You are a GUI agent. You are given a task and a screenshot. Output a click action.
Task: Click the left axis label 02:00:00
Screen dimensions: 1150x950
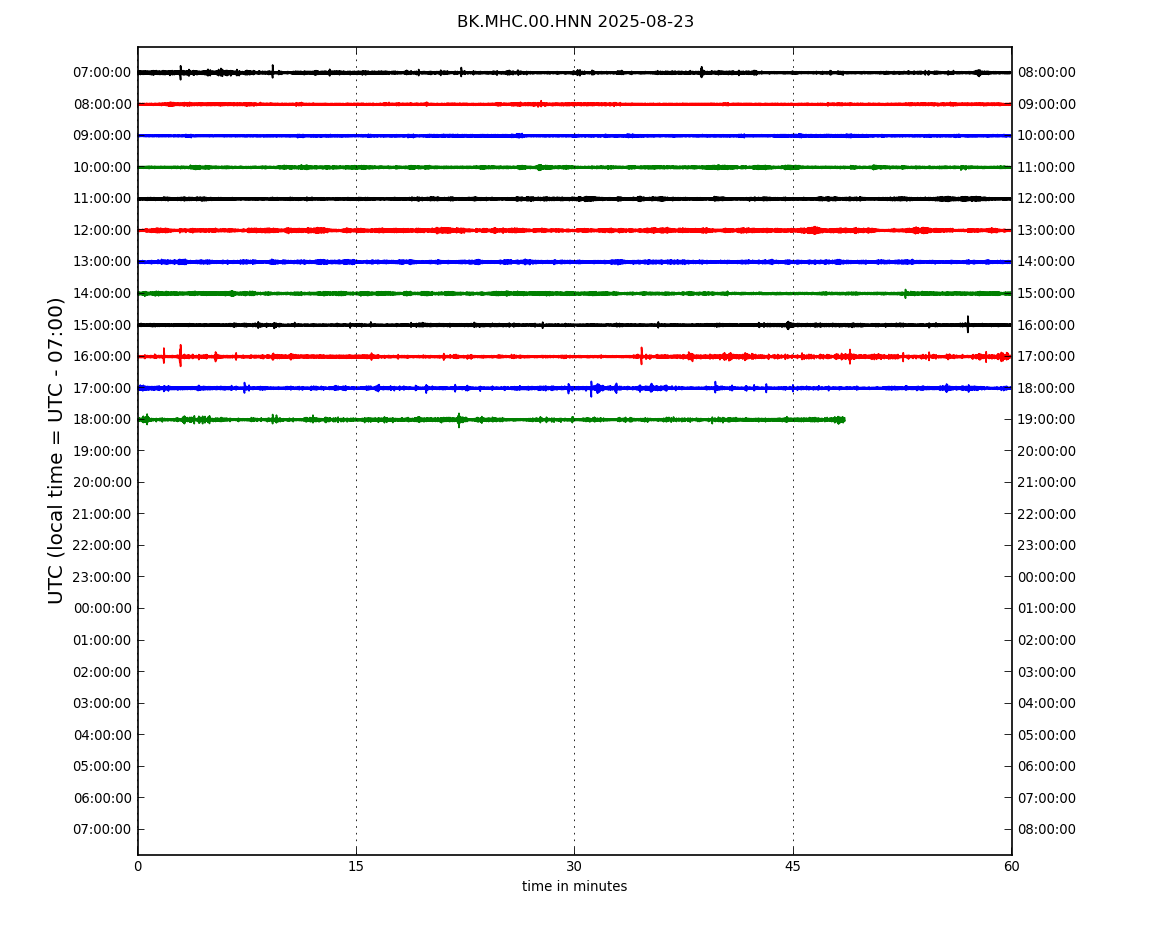tap(102, 672)
